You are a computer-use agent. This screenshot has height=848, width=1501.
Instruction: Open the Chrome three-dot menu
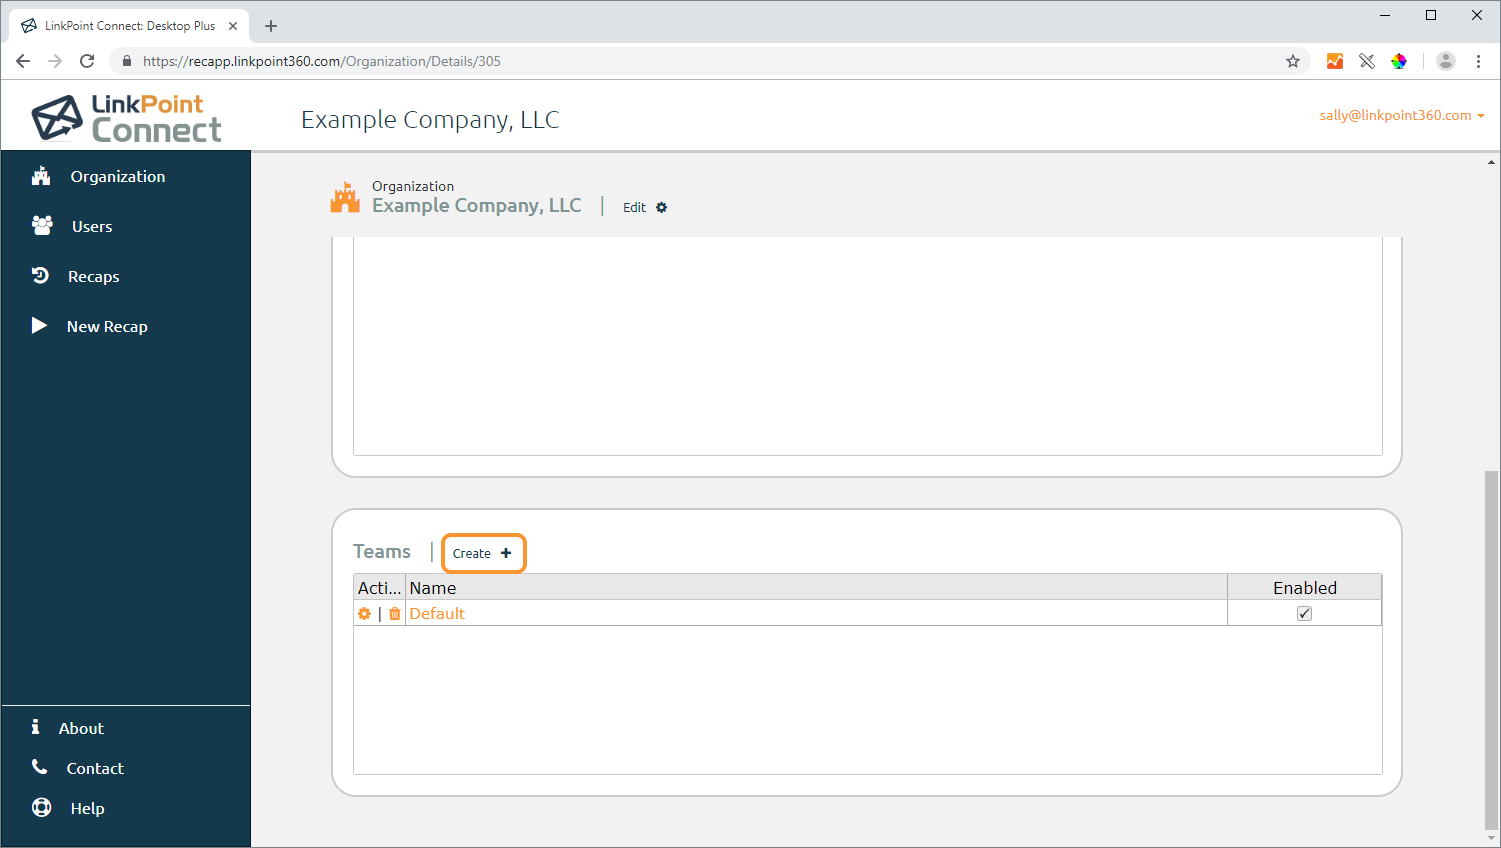(x=1478, y=61)
